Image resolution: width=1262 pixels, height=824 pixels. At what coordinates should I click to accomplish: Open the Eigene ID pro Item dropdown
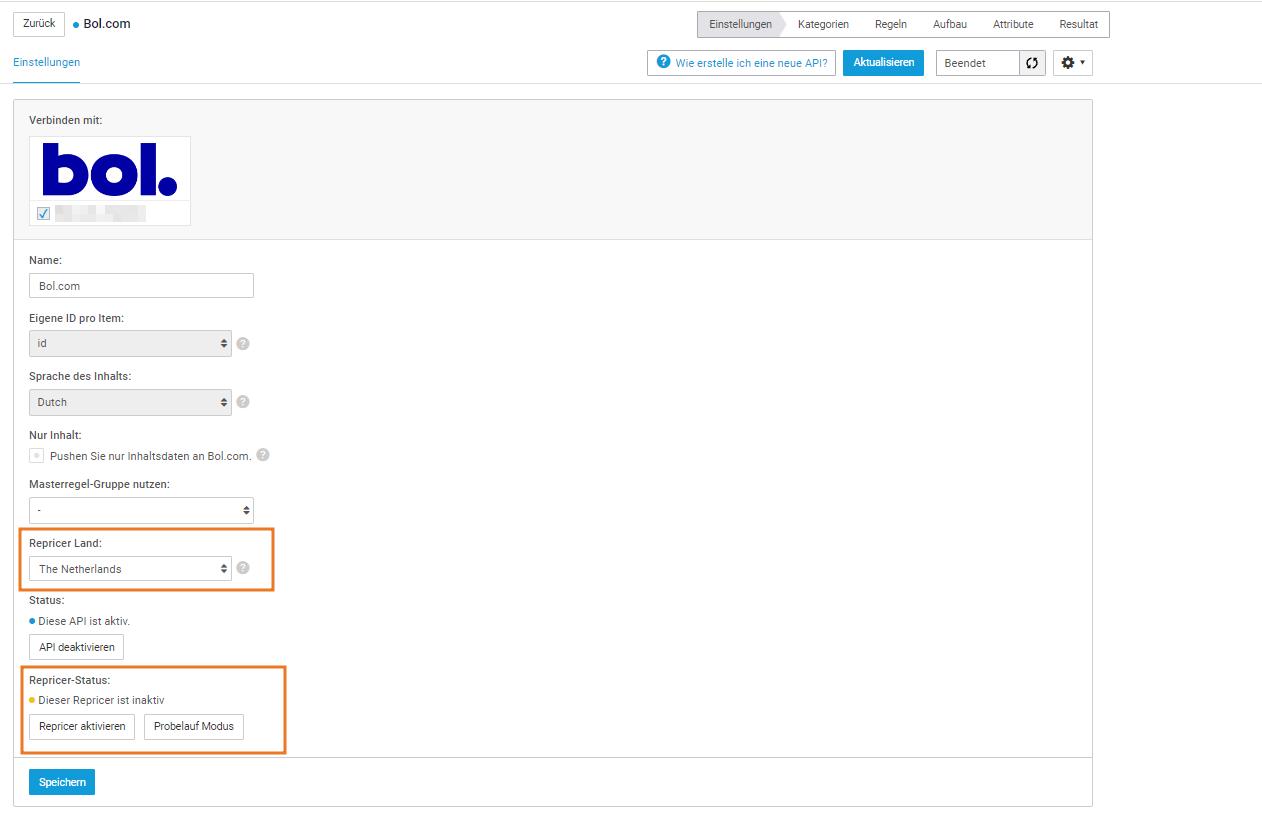[x=130, y=343]
